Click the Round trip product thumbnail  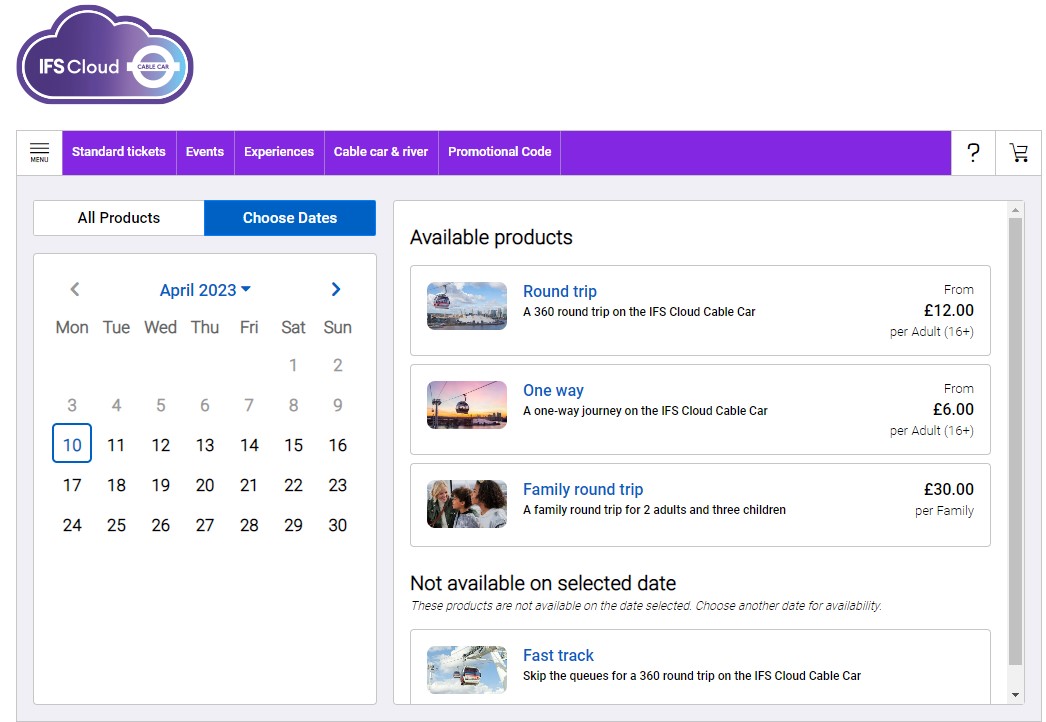[466, 306]
